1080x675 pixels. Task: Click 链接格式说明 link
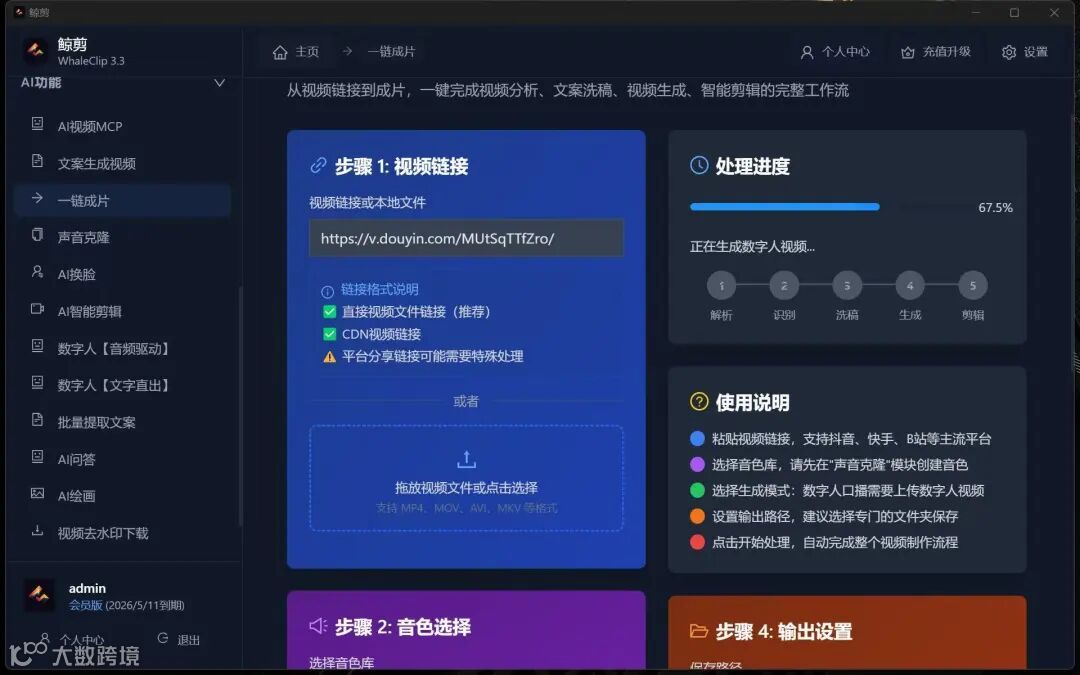coord(380,289)
